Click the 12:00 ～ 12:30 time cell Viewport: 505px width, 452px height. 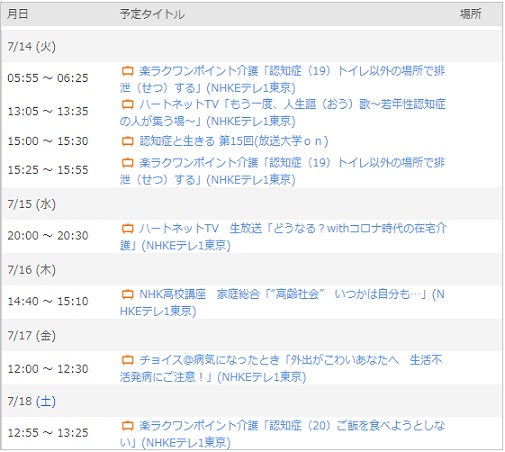click(48, 369)
